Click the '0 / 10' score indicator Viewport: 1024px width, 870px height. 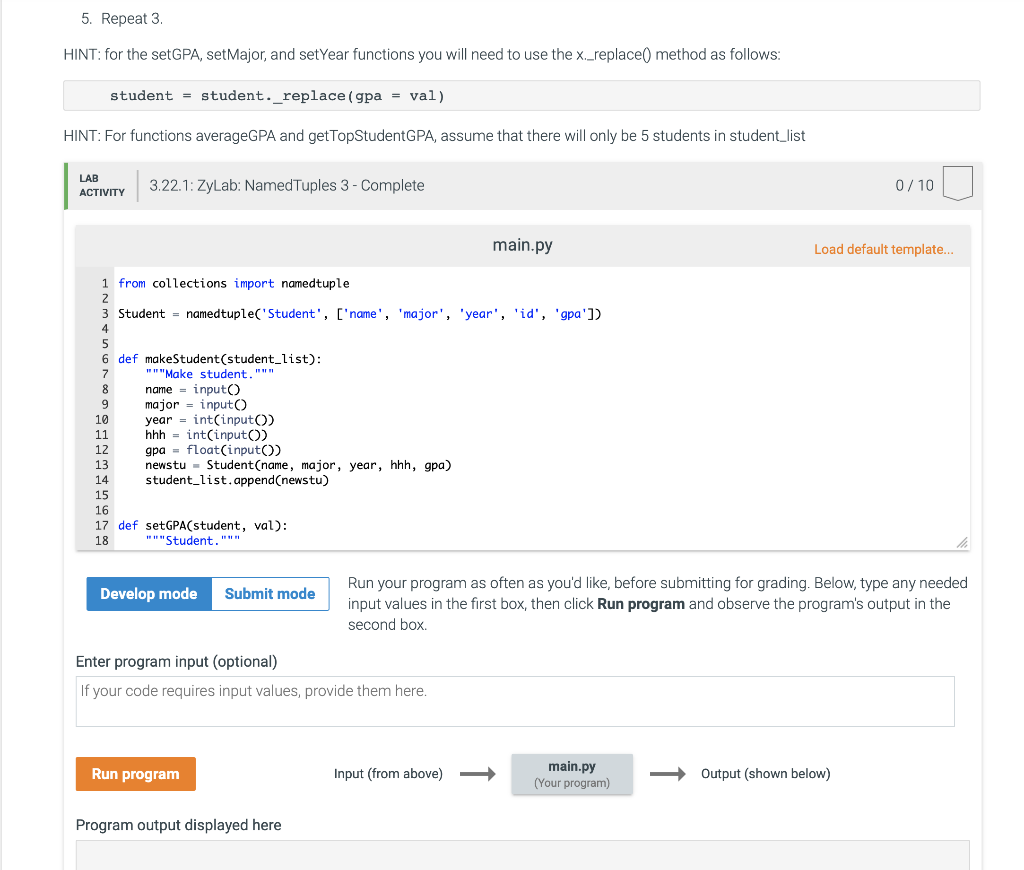pos(916,185)
